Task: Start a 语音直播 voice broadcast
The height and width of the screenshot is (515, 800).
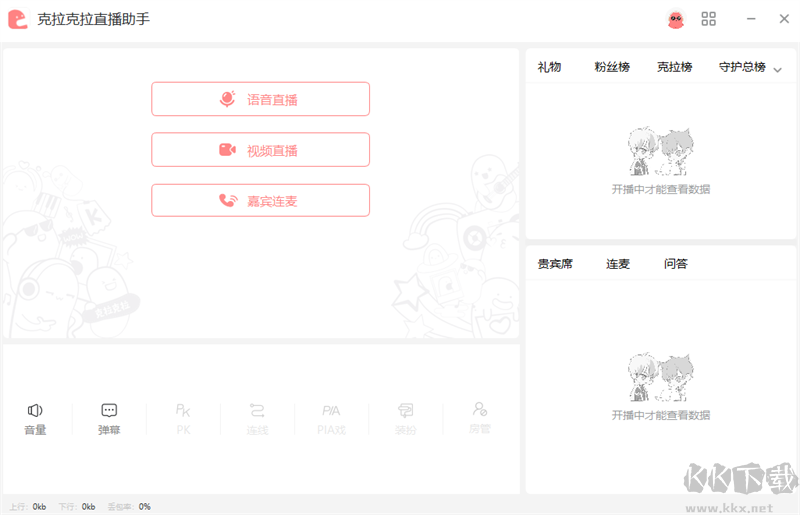Action: coord(260,99)
